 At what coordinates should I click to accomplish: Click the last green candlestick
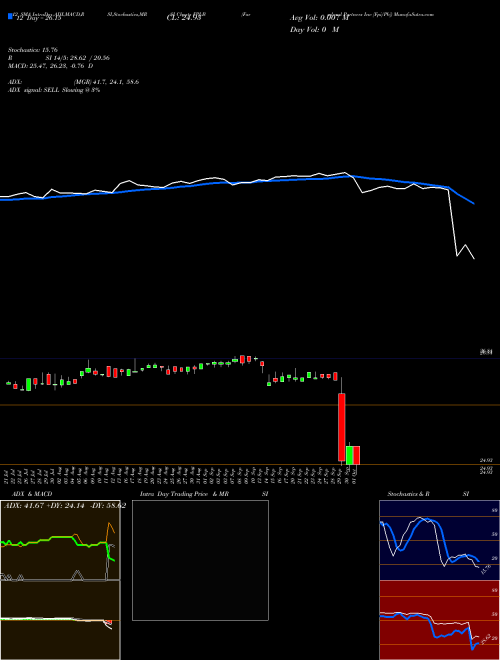coord(349,455)
